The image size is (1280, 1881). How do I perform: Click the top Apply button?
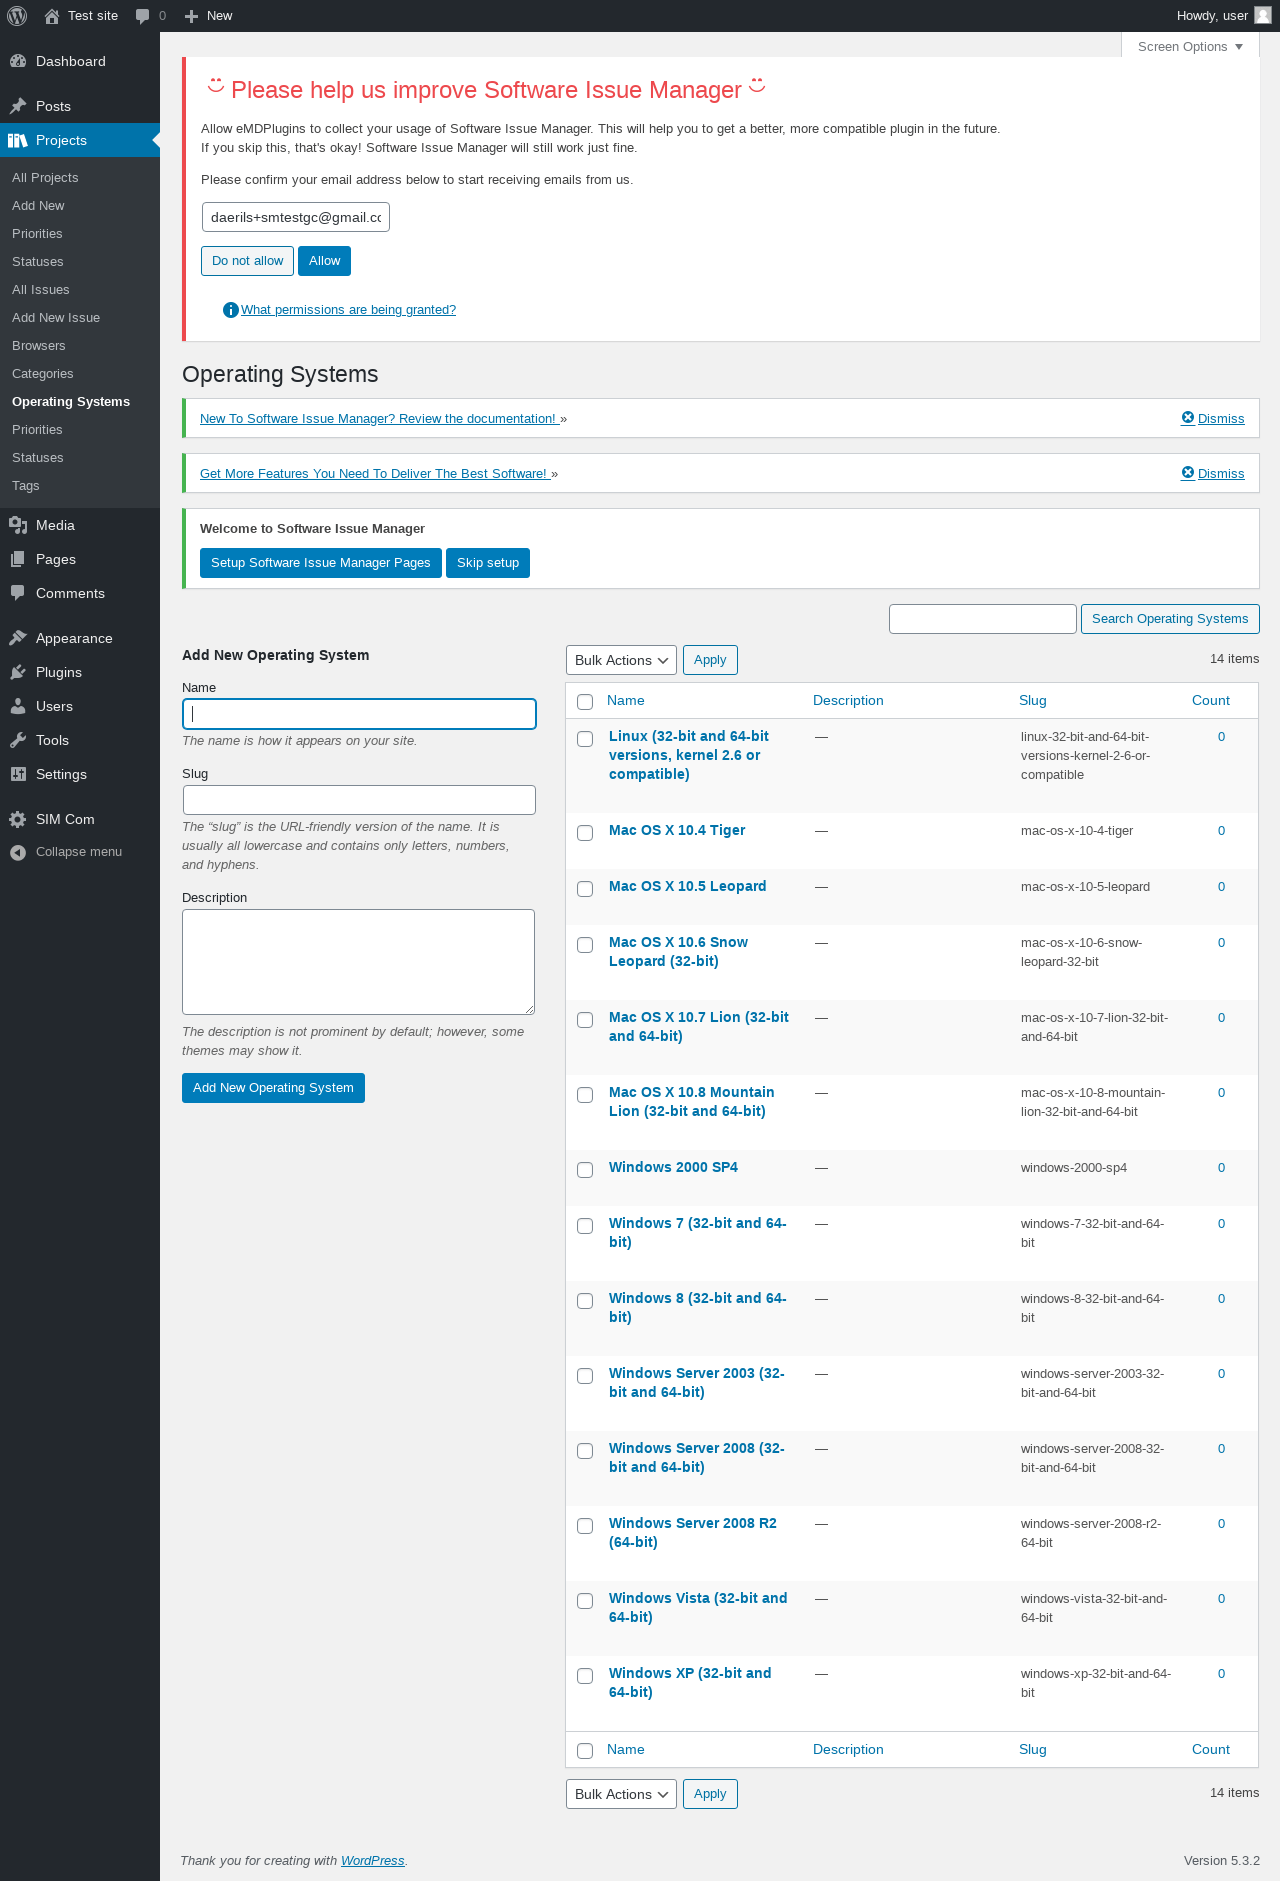tap(710, 660)
